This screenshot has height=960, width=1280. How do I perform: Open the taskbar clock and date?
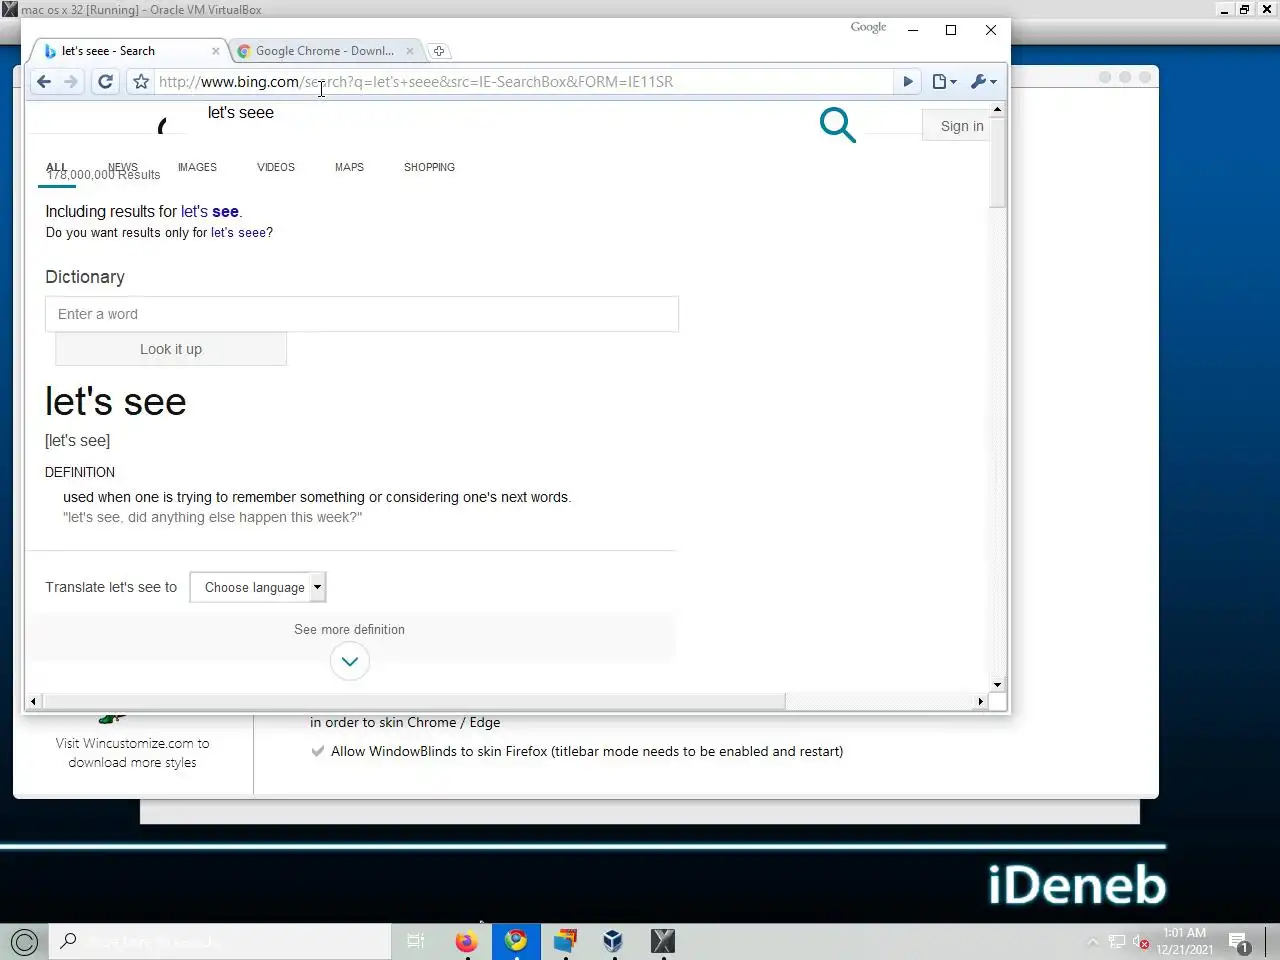pos(1185,942)
